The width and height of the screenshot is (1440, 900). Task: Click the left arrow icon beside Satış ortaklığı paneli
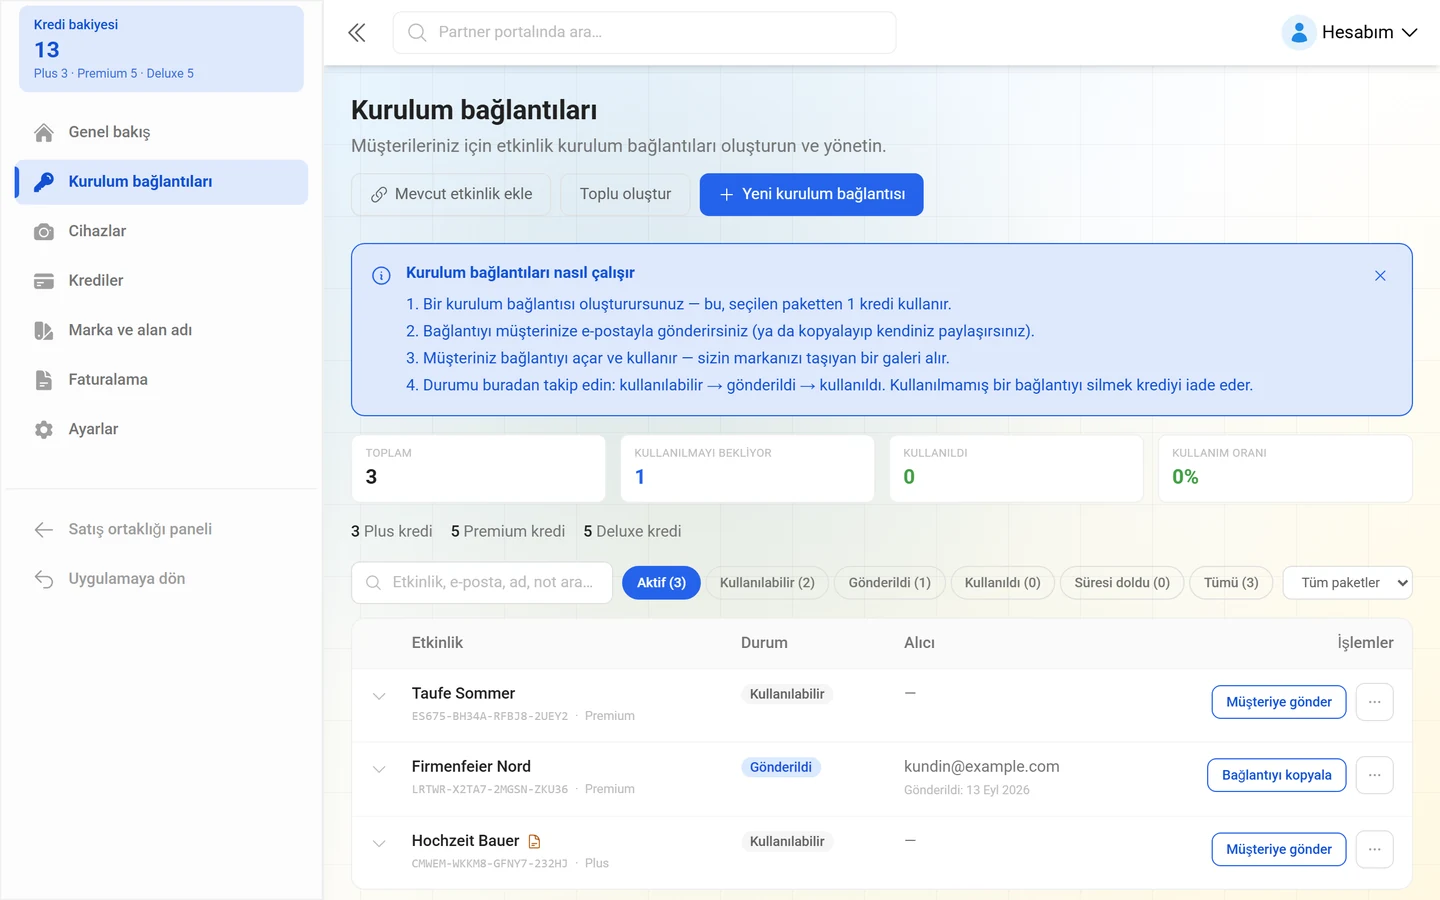(44, 529)
